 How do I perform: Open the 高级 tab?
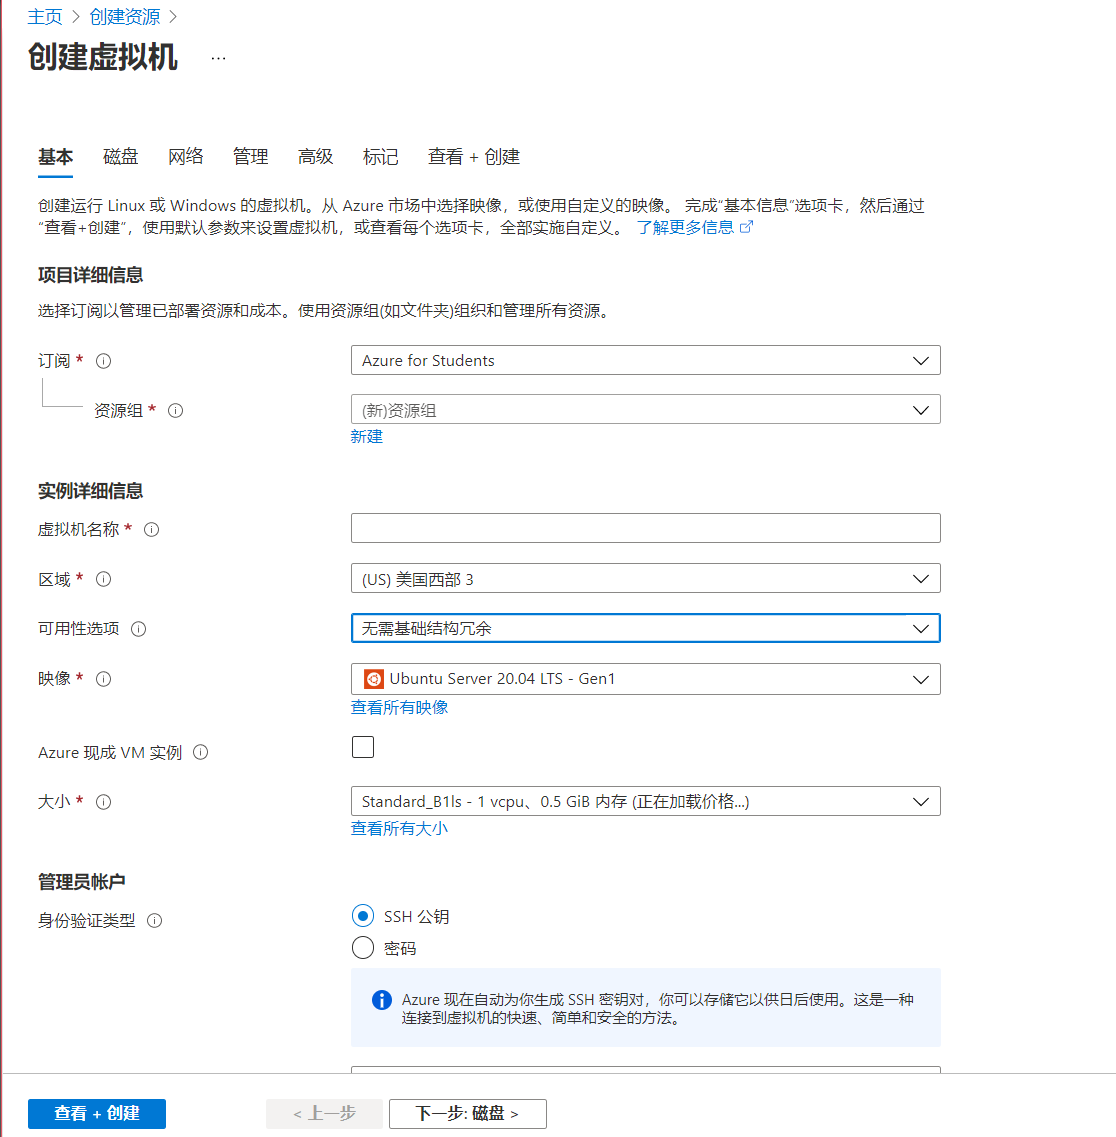click(x=315, y=157)
